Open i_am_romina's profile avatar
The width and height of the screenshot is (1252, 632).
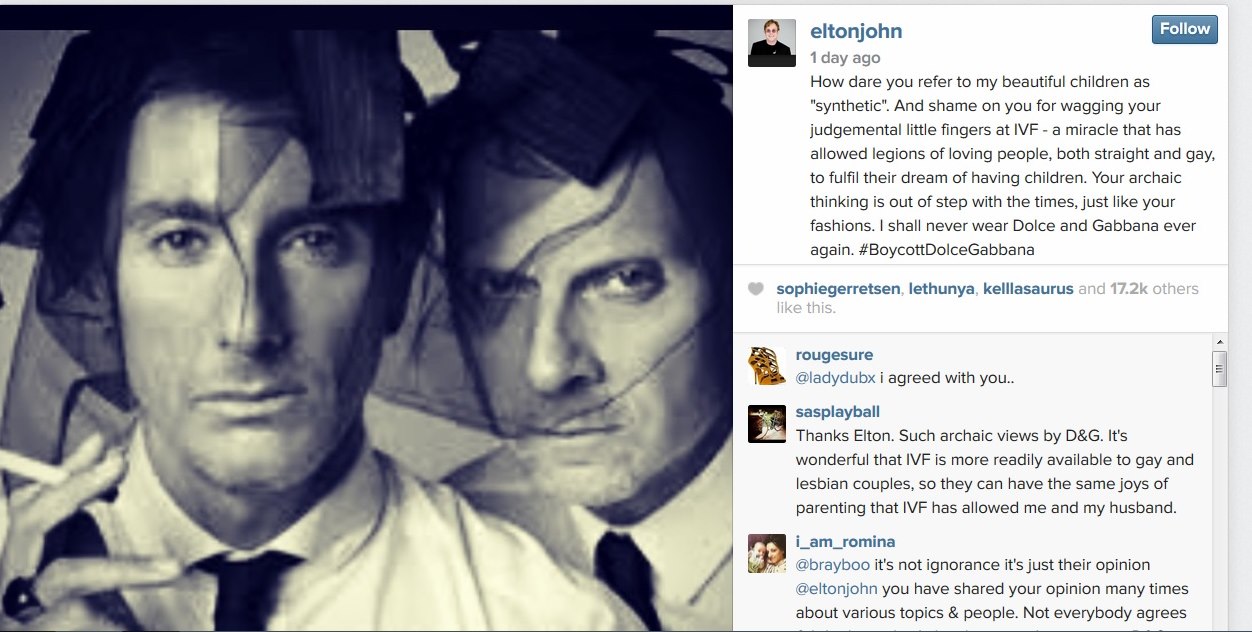tap(767, 554)
